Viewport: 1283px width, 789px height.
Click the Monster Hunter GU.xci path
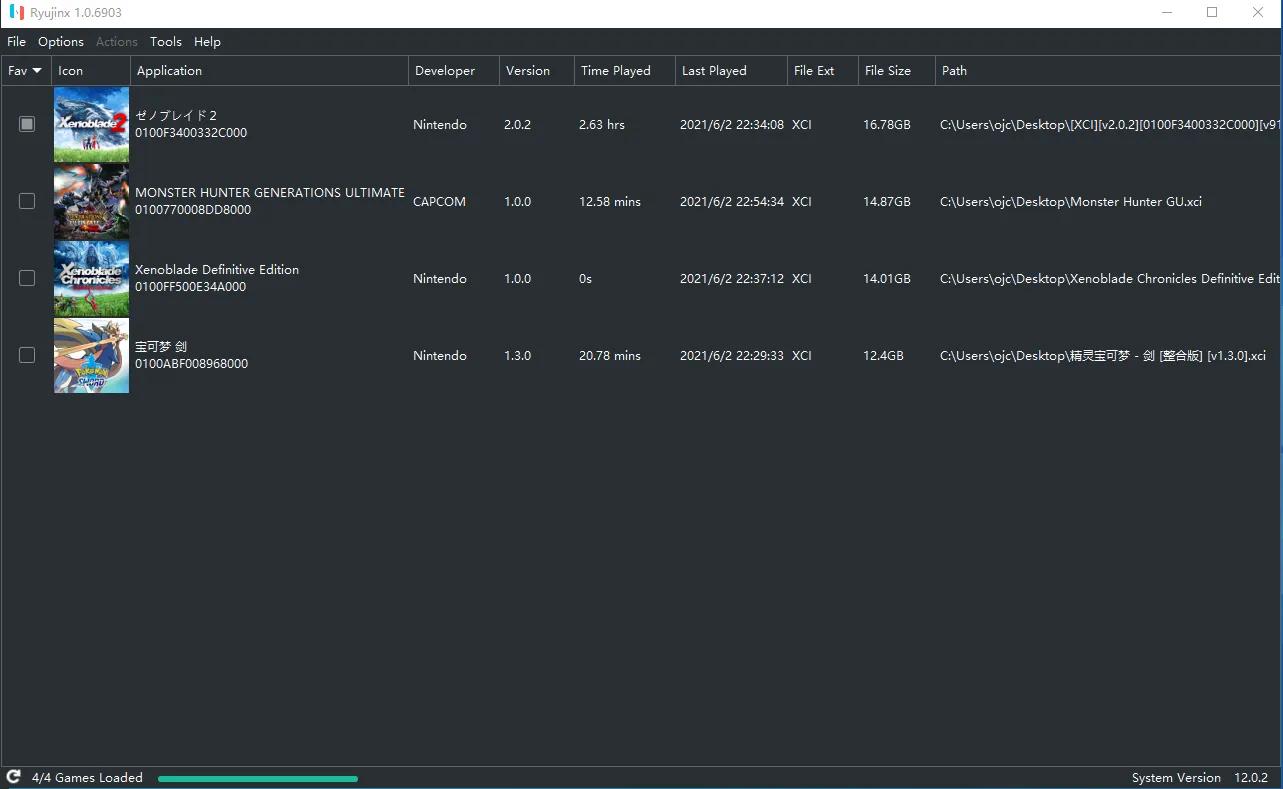click(x=1071, y=202)
